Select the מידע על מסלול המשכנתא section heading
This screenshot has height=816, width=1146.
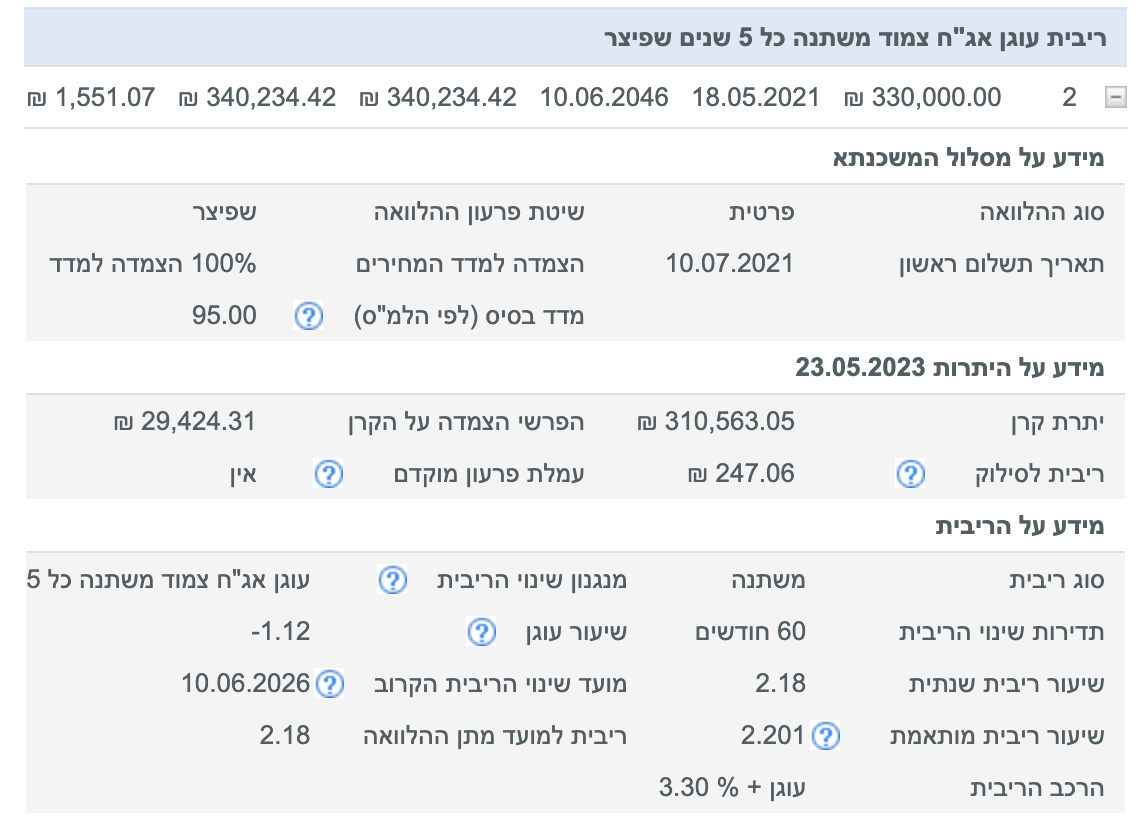point(968,158)
